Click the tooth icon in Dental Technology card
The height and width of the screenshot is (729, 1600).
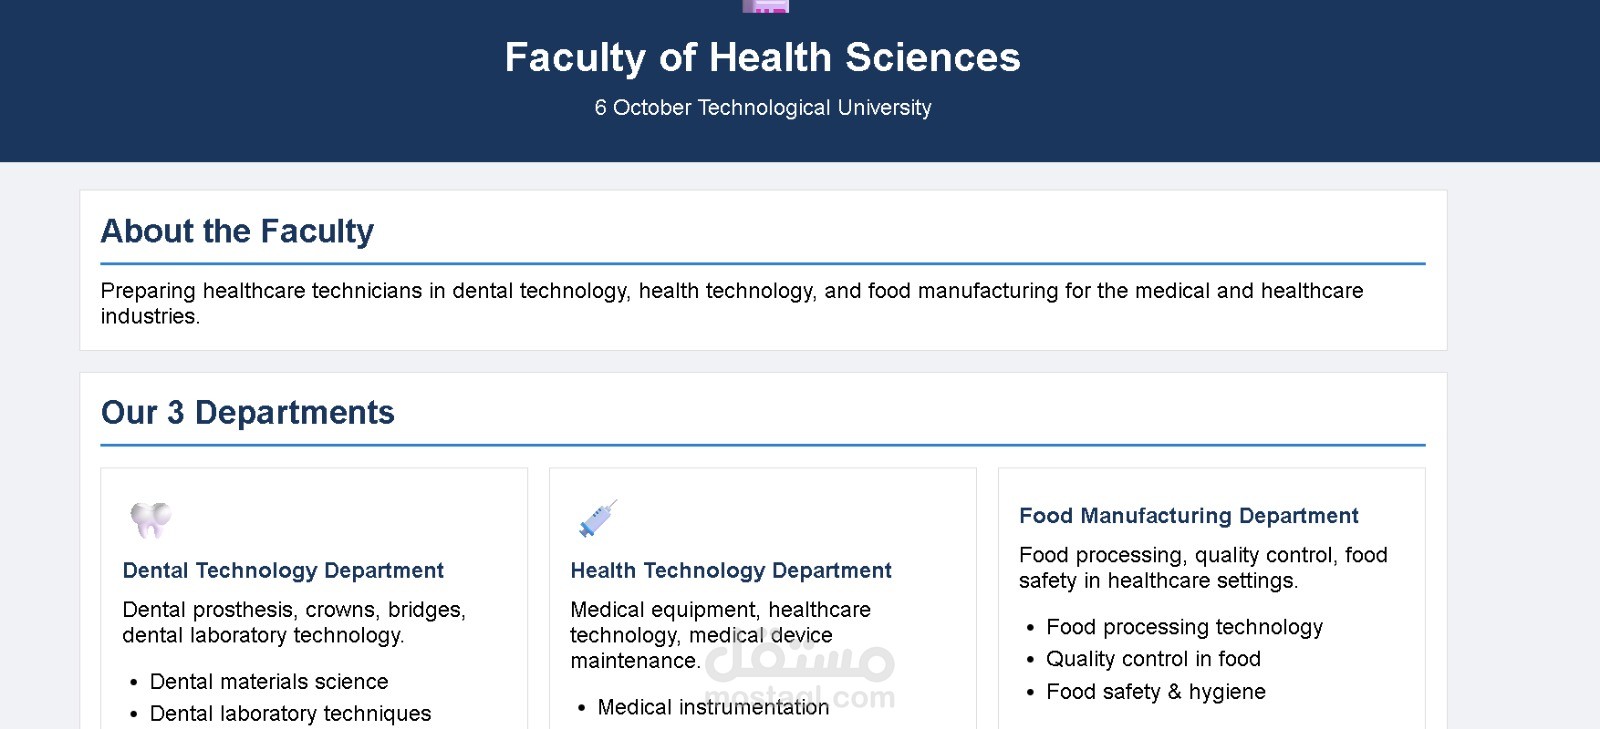151,519
